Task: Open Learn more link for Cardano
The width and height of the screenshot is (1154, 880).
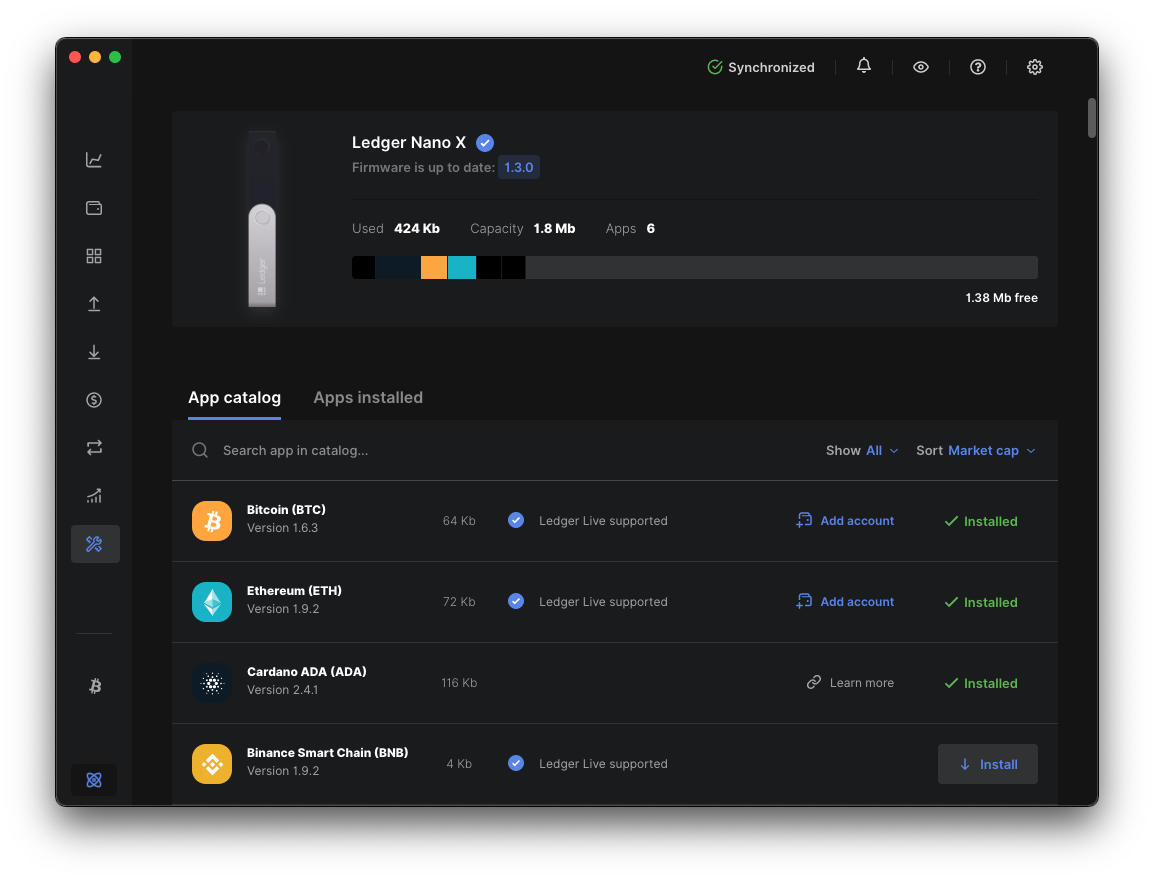Action: (x=850, y=683)
